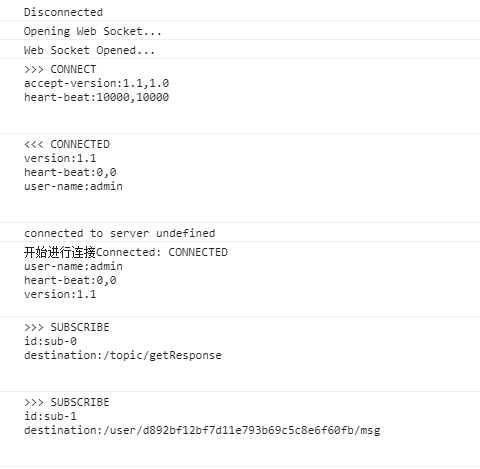Select the last version:1.1 line
The image size is (480, 469).
60,294
